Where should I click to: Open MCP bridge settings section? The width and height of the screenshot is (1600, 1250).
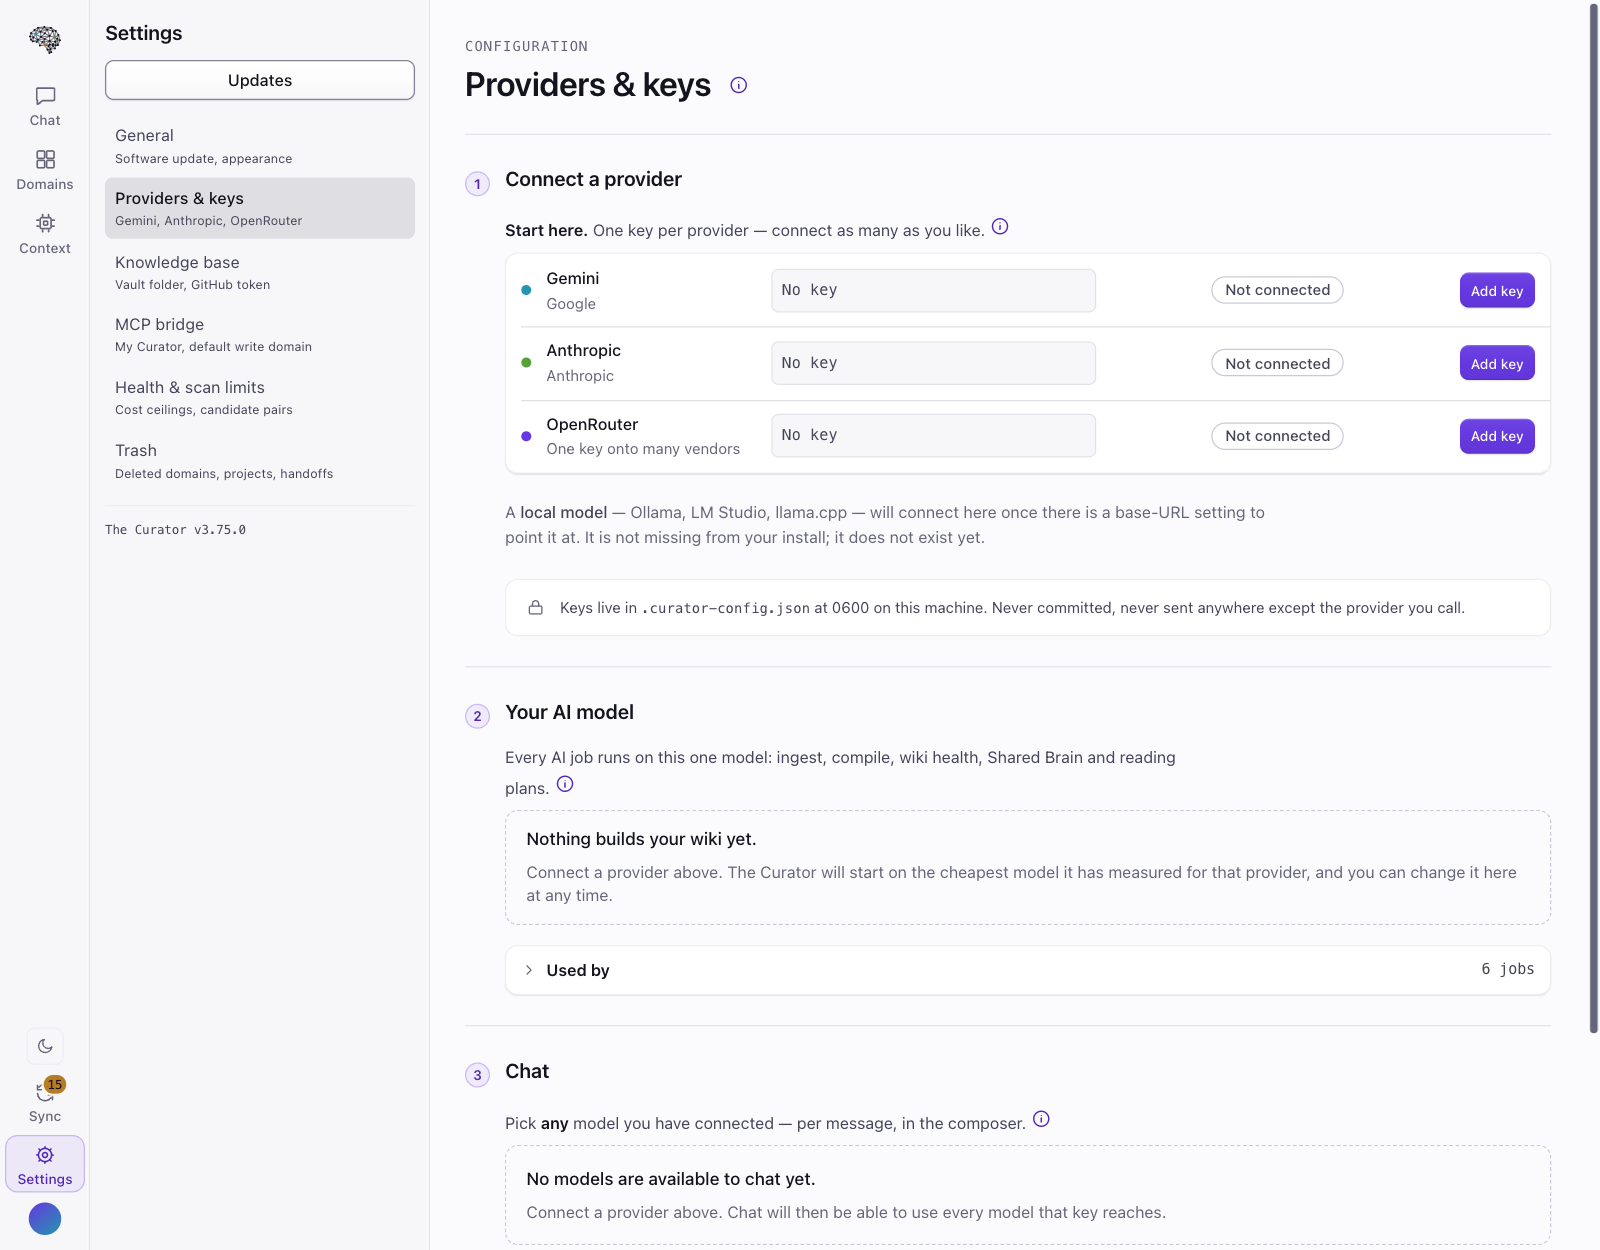(x=260, y=334)
